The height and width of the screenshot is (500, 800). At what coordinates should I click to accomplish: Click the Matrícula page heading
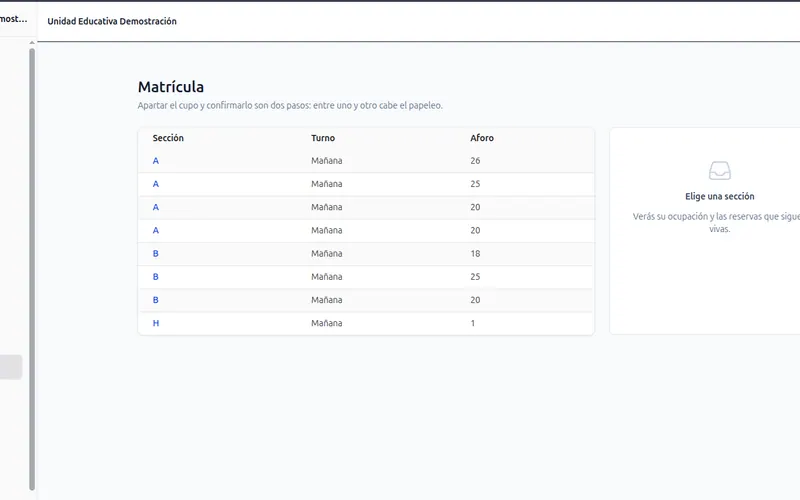(x=171, y=87)
